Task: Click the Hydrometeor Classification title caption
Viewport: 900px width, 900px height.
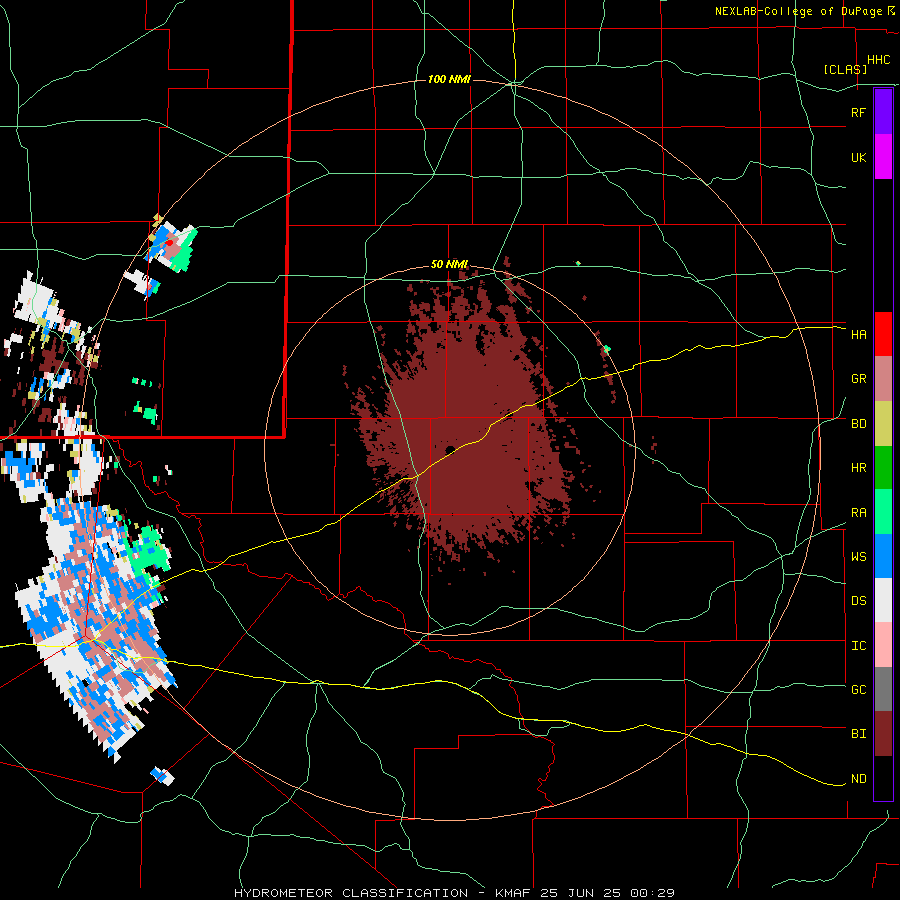Action: coord(455,893)
